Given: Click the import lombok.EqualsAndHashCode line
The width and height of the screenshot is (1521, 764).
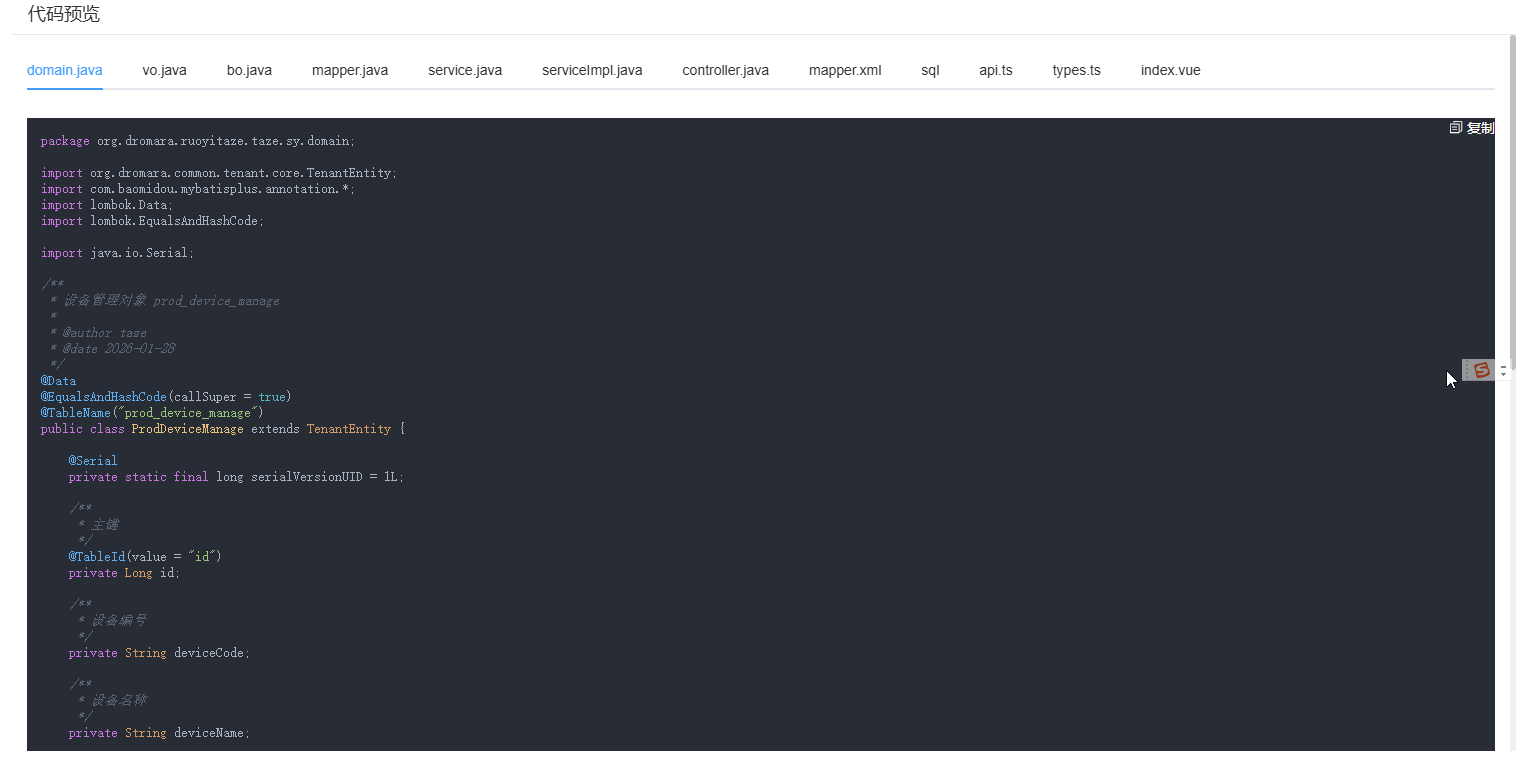Looking at the screenshot, I should click(x=153, y=221).
